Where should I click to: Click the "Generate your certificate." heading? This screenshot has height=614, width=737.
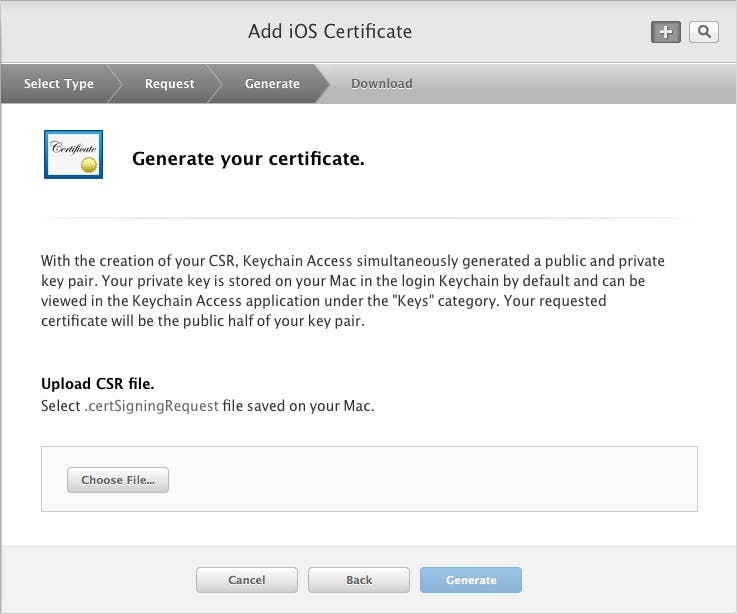coord(248,158)
